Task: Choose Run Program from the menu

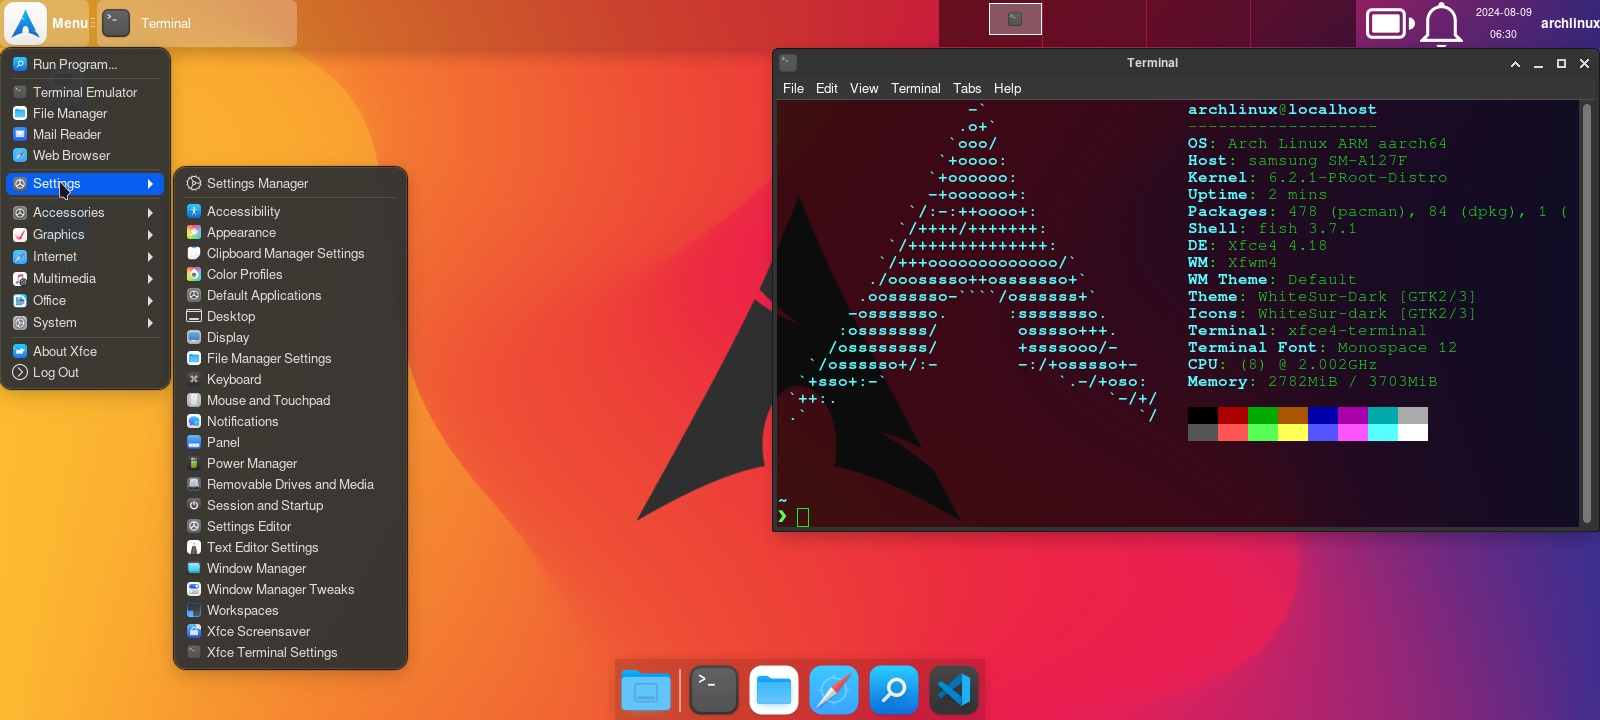Action: point(85,64)
